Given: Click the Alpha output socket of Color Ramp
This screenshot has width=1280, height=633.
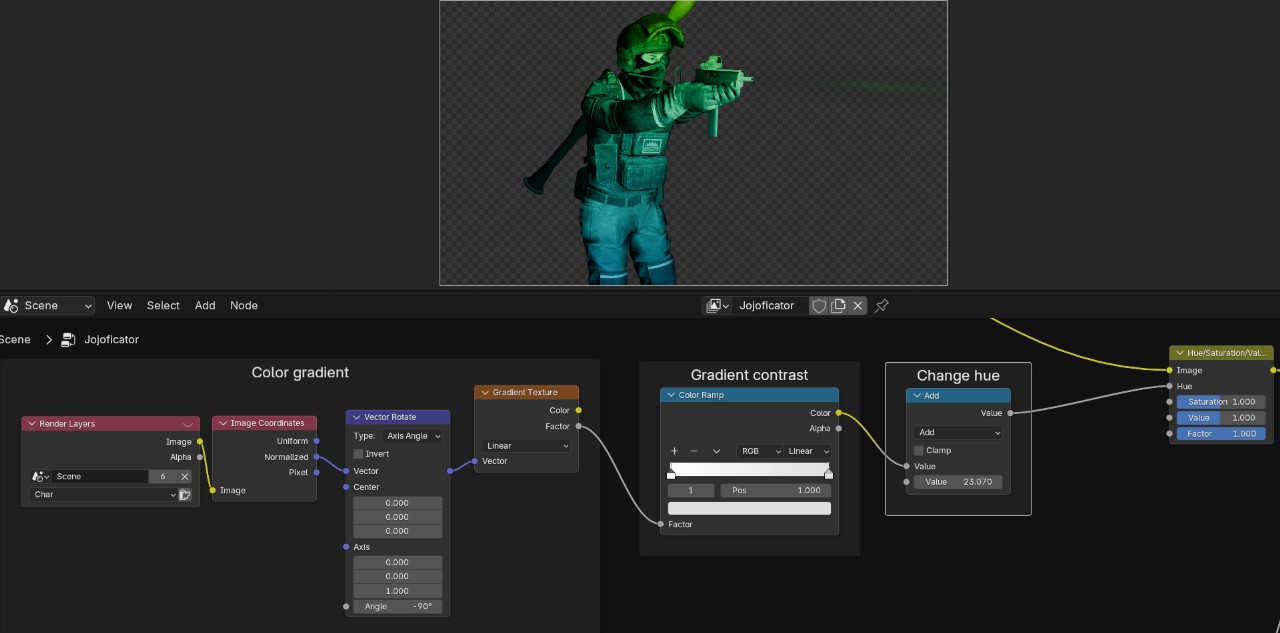Looking at the screenshot, I should tap(839, 429).
